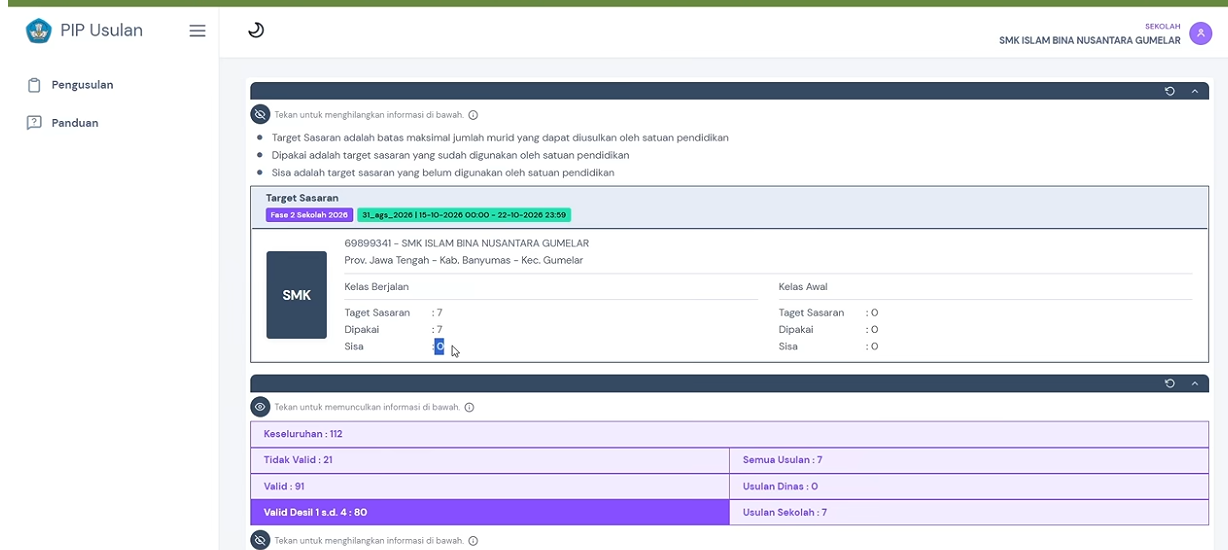Show info using eye toggle above Keseluruhan row
The width and height of the screenshot is (1228, 550).
260,407
